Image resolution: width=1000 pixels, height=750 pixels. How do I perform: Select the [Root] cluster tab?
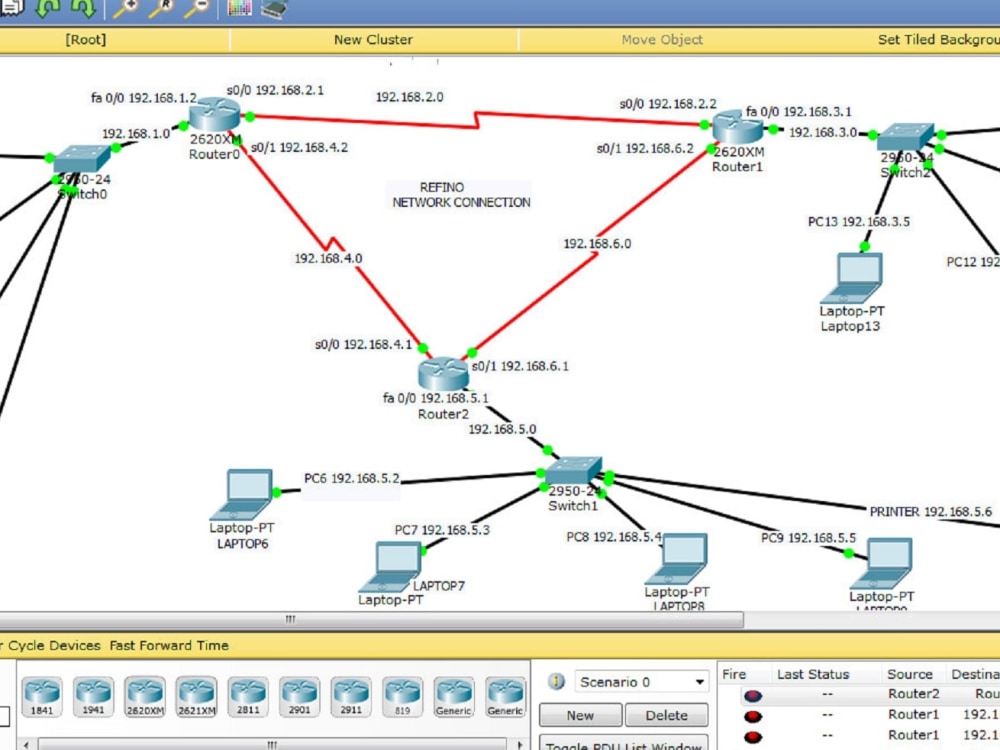coord(85,39)
